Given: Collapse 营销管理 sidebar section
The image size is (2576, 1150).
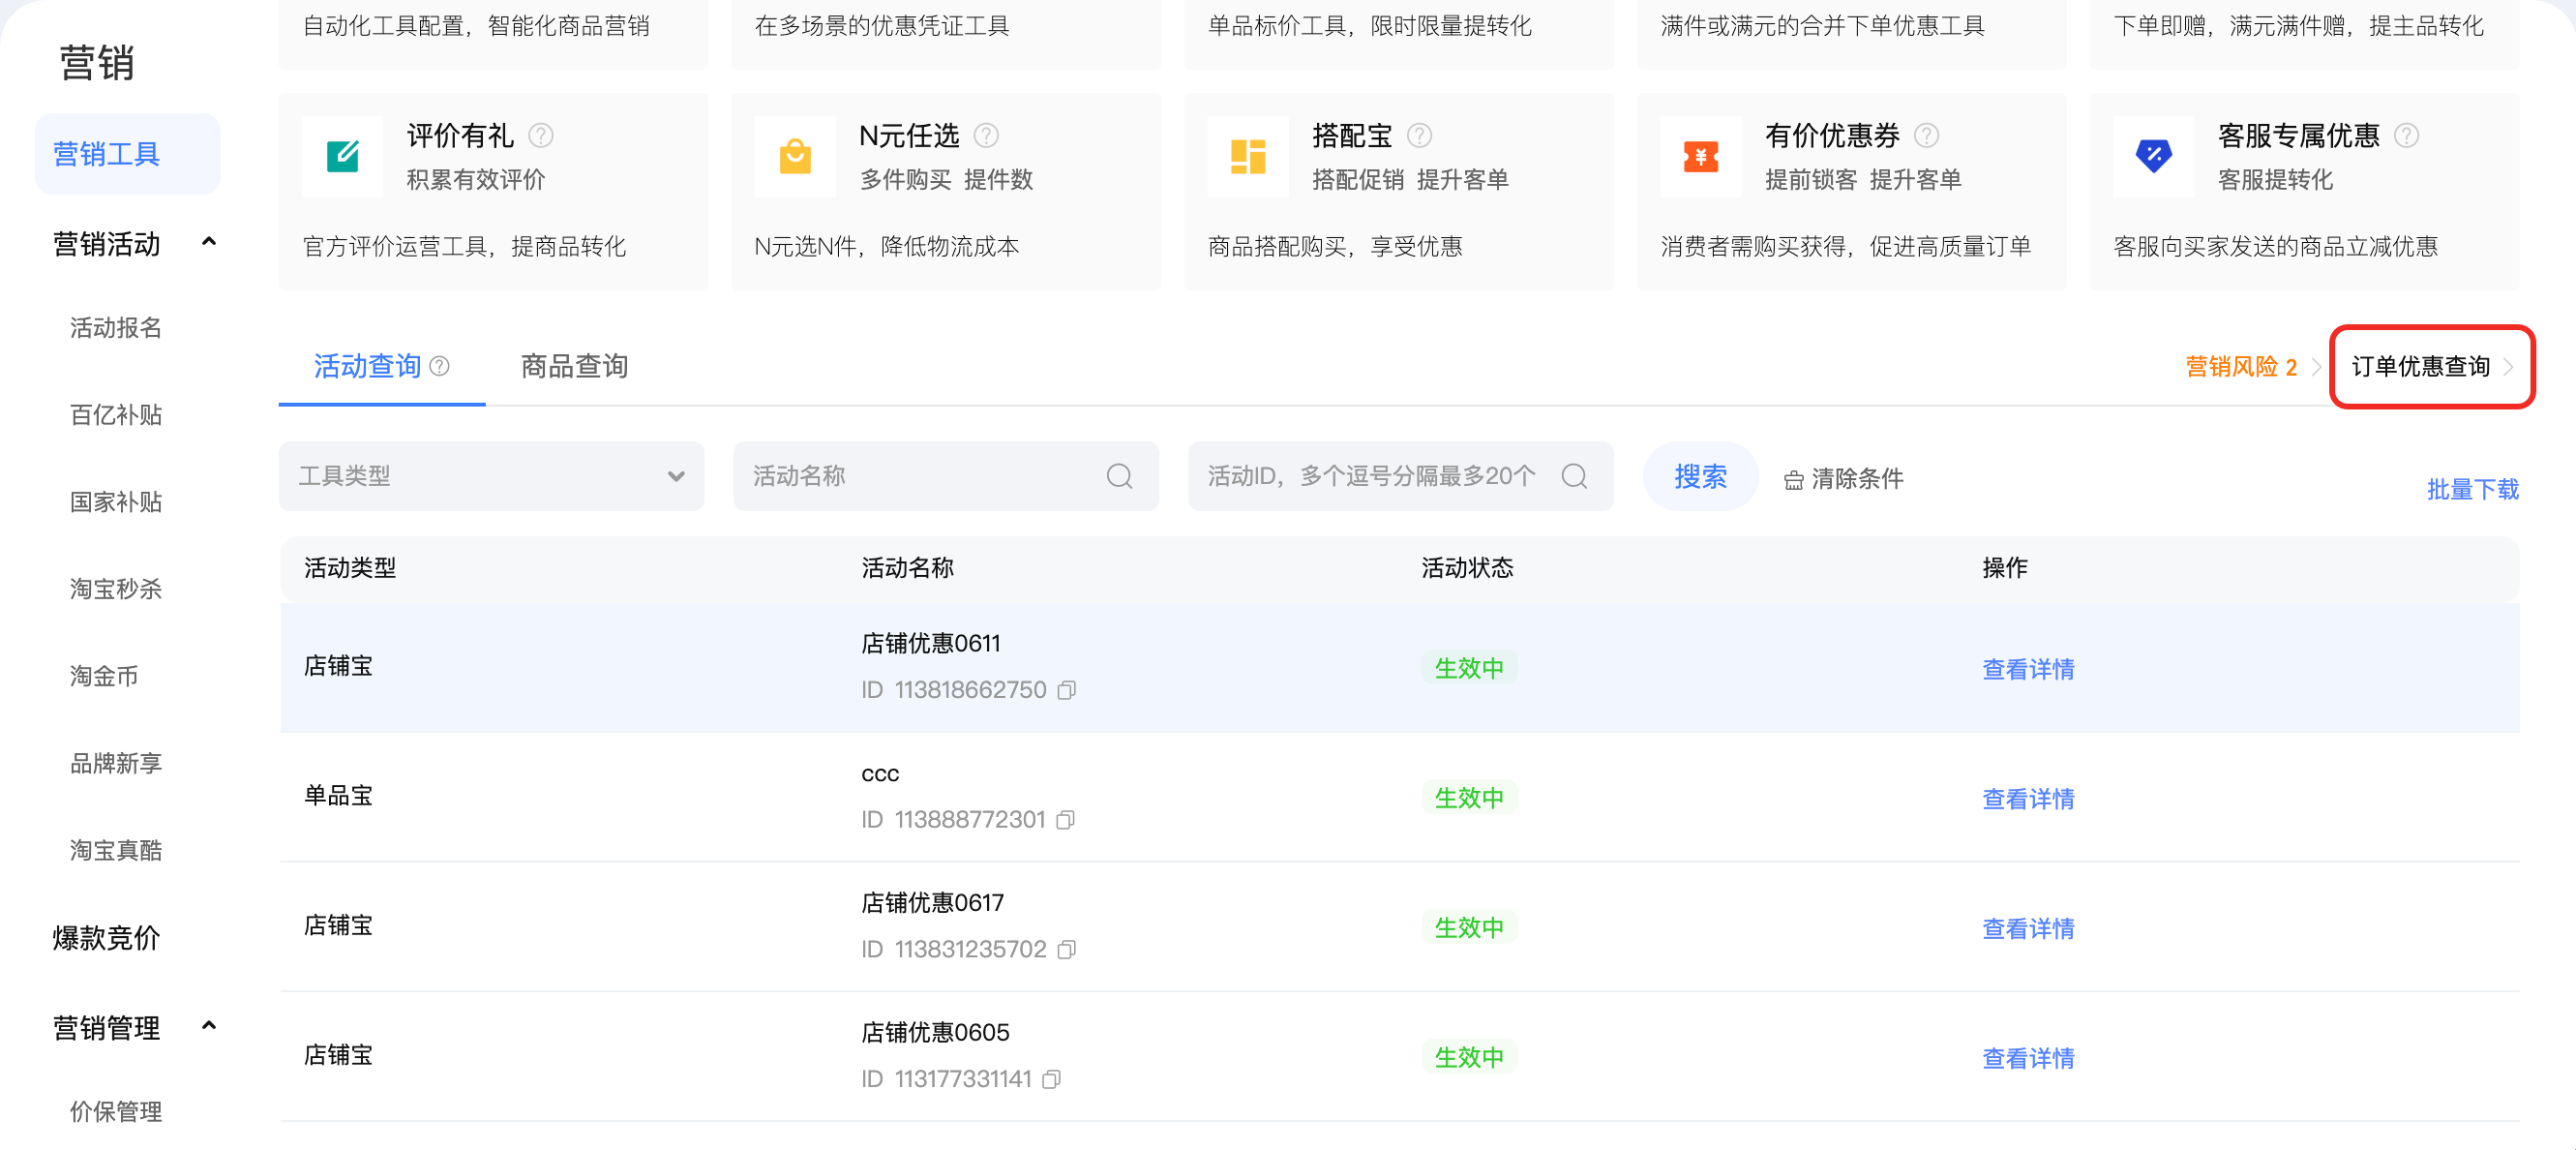Looking at the screenshot, I should 209,1026.
